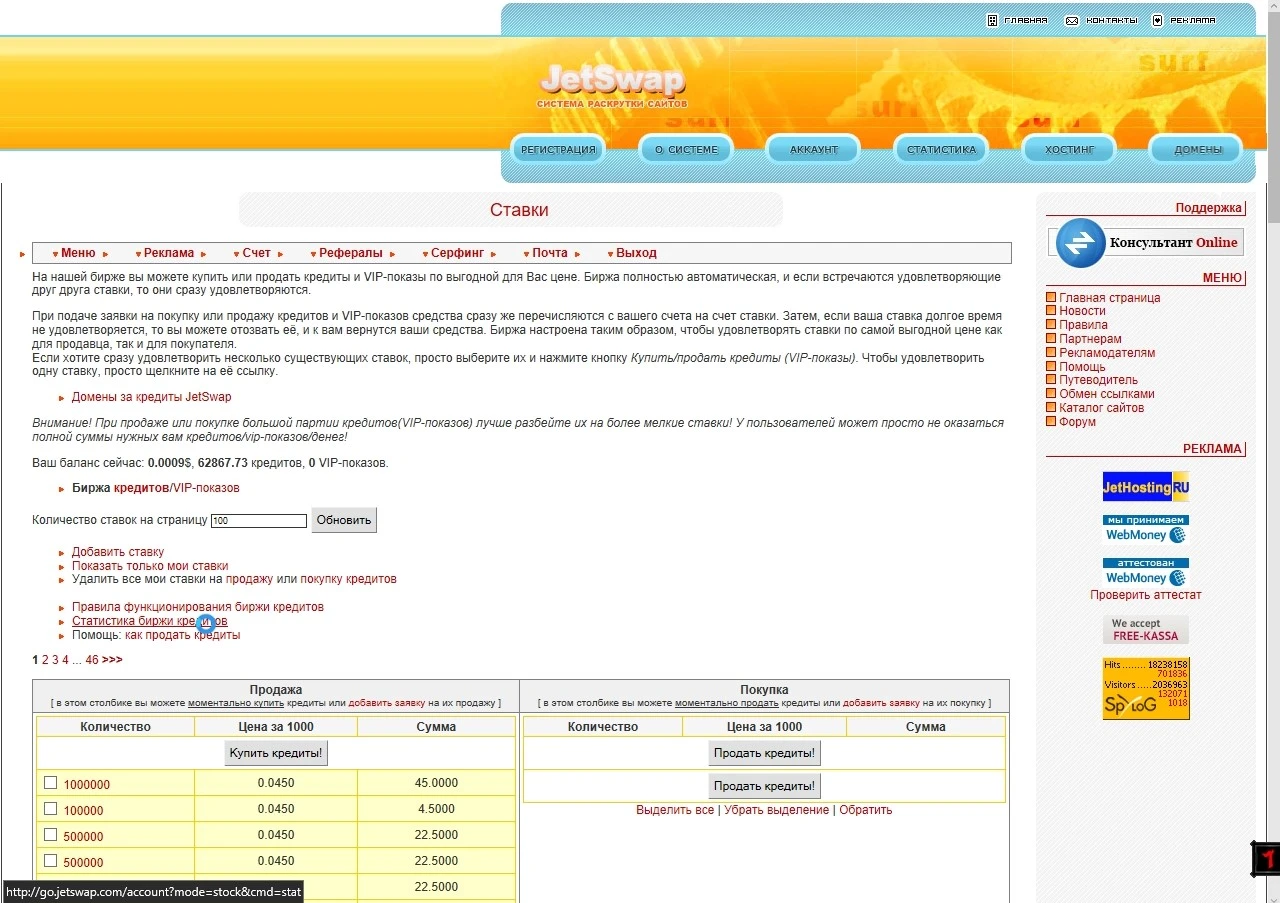Click the 'продажу' delete bids link

[249, 579]
